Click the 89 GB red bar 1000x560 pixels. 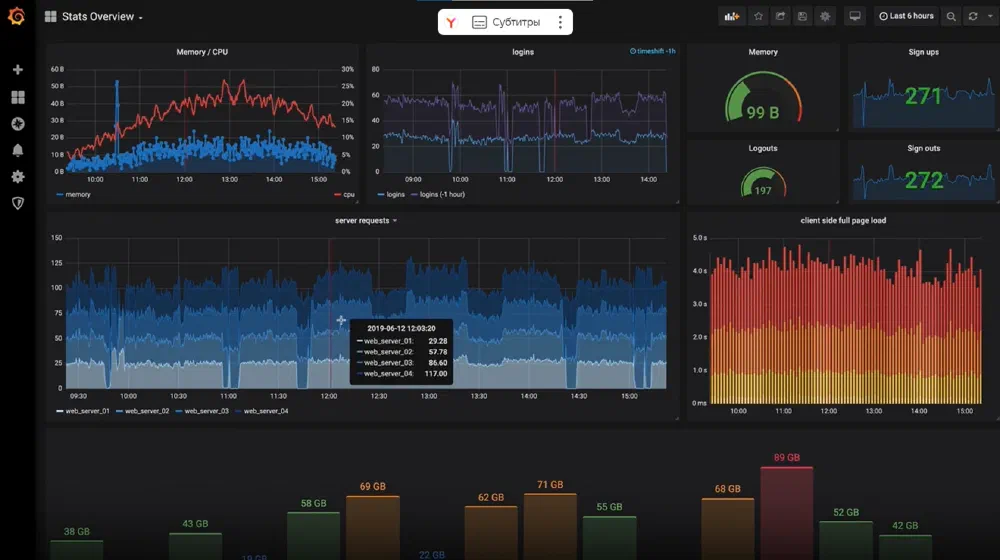point(786,513)
